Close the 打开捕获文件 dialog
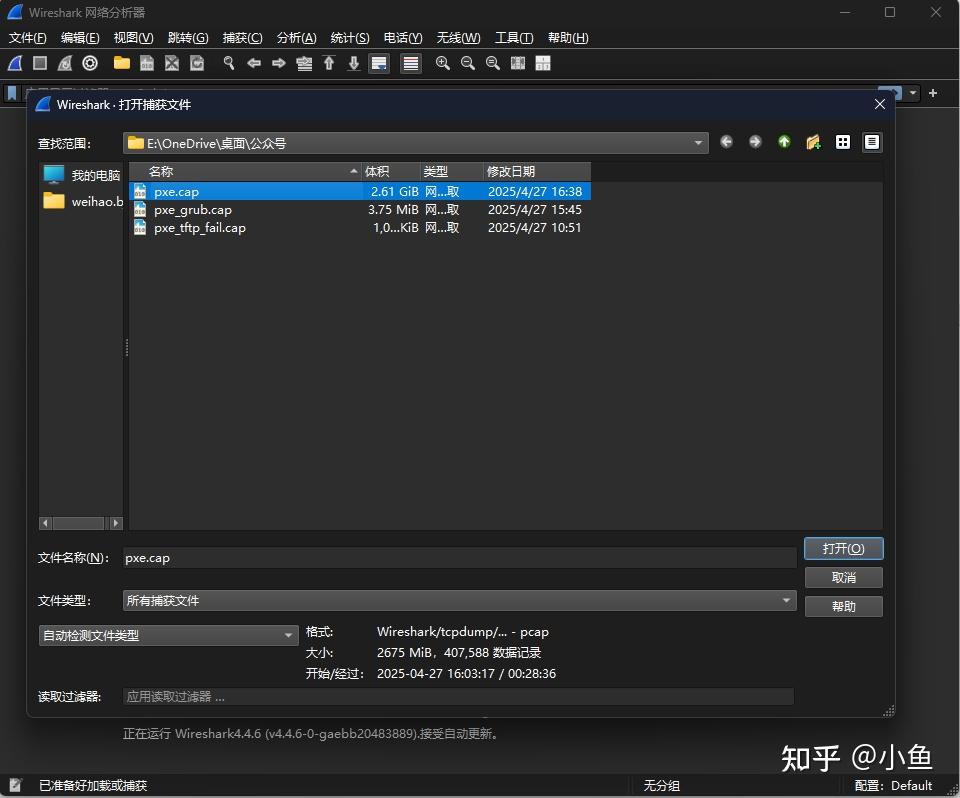This screenshot has height=798, width=960. [x=880, y=104]
